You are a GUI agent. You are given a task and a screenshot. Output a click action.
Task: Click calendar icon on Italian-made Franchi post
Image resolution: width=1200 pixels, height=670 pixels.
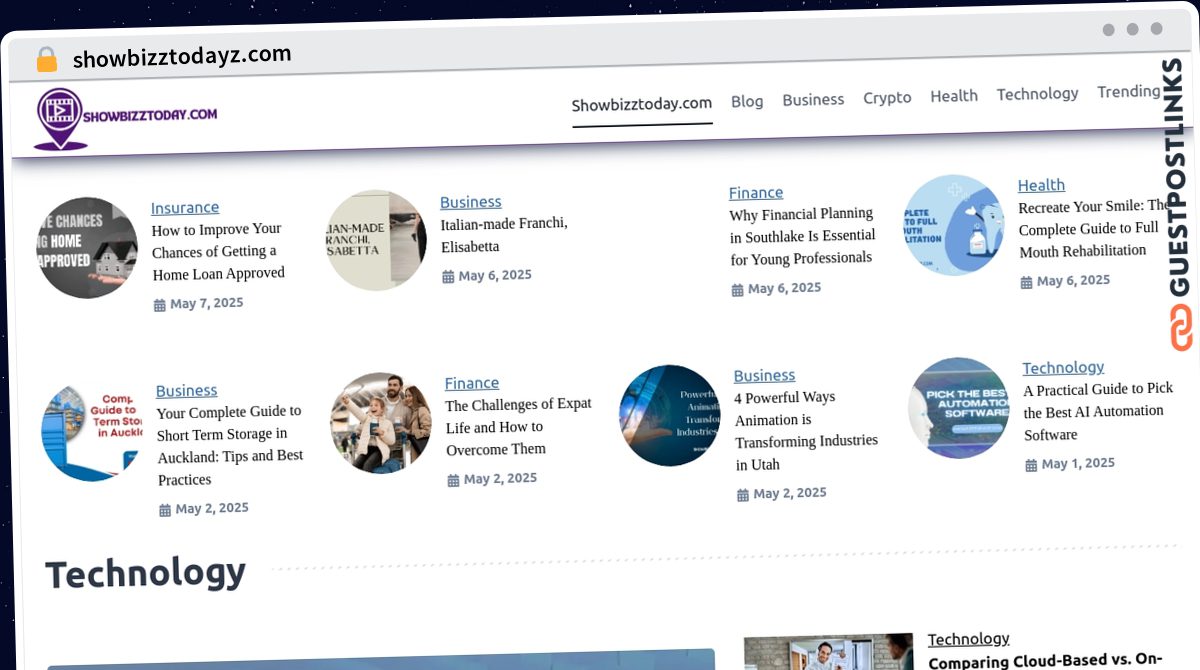(449, 276)
